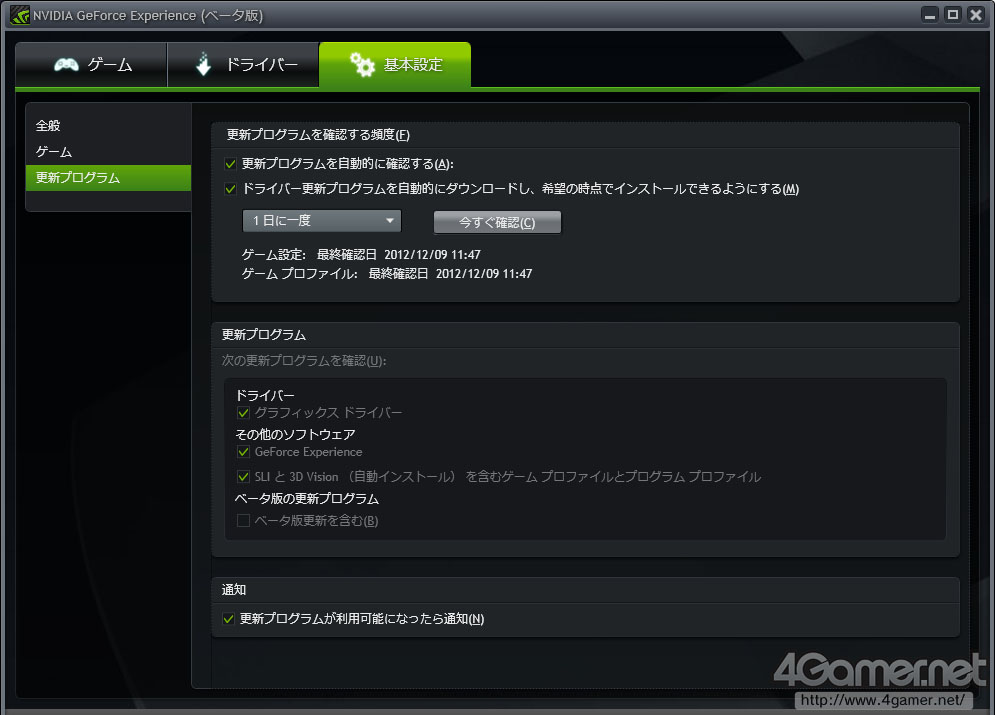This screenshot has width=995, height=715.
Task: Uncheck 更新プログラムが利用可能になったら通知 checkbox
Action: [x=229, y=619]
